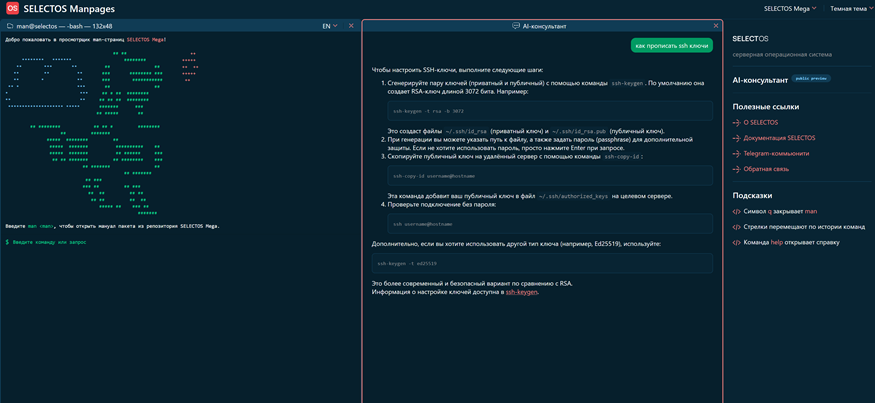This screenshot has width=875, height=403.
Task: Click the chat bubble icon beside AI-консультант
Action: [515, 26]
